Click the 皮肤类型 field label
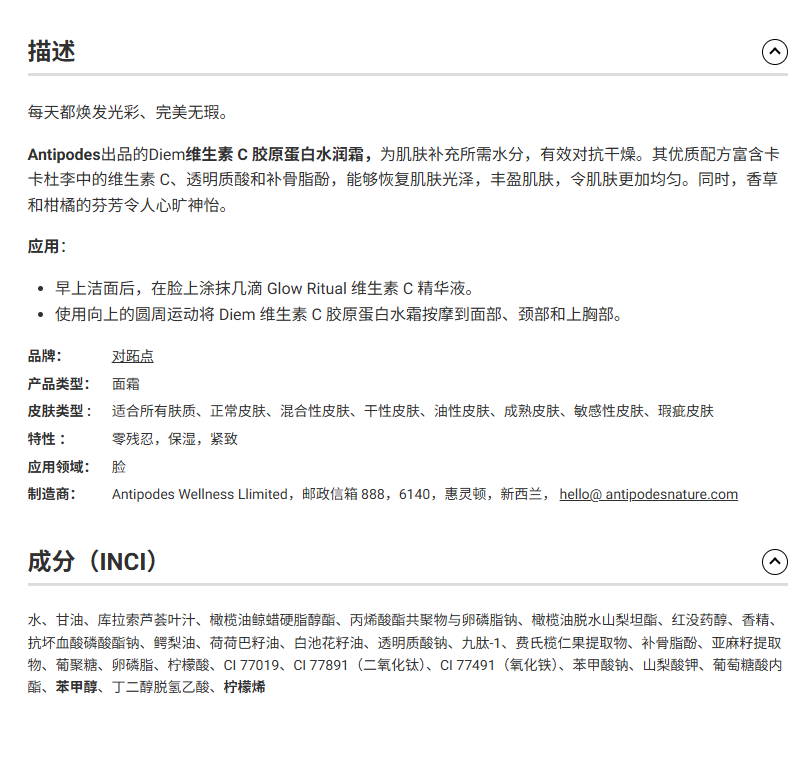The width and height of the screenshot is (804, 763). (x=59, y=411)
